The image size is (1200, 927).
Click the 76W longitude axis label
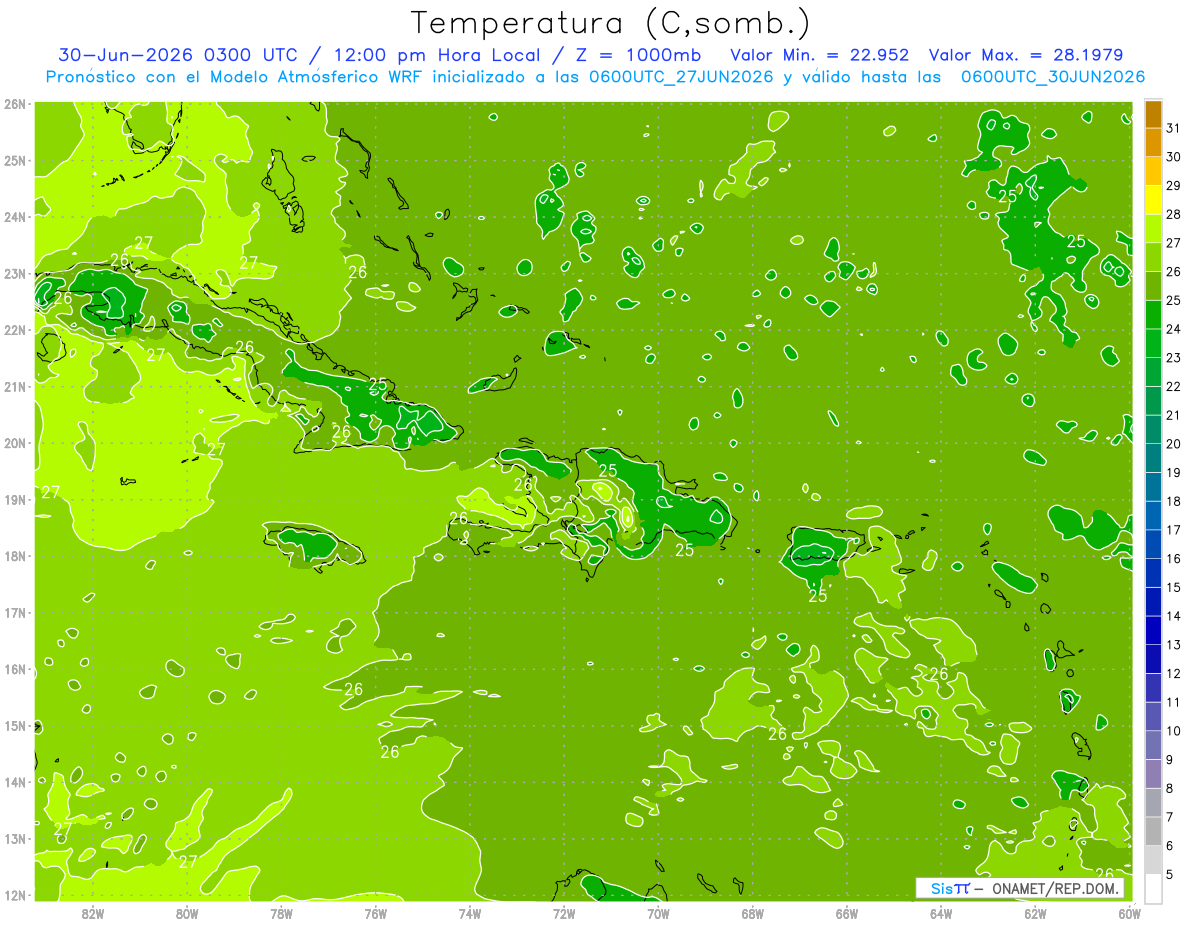click(x=375, y=913)
